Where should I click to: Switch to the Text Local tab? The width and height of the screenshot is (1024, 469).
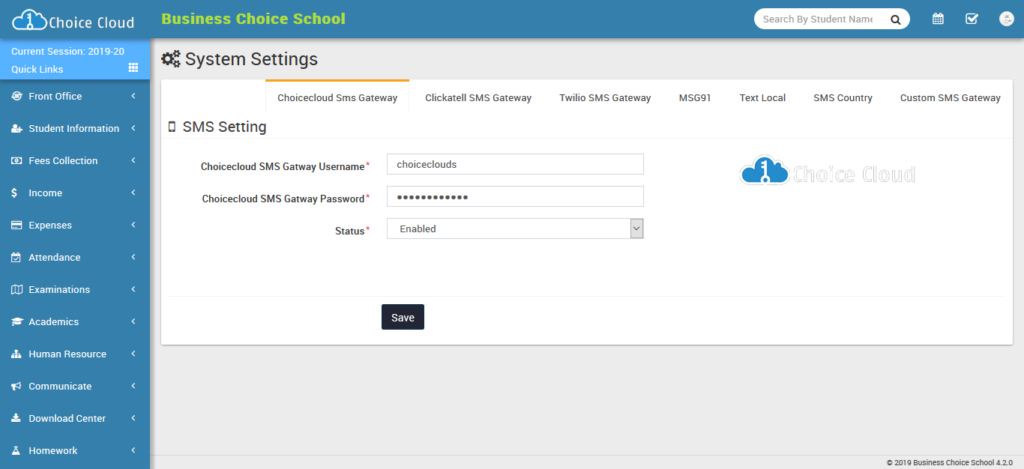[x=762, y=98]
